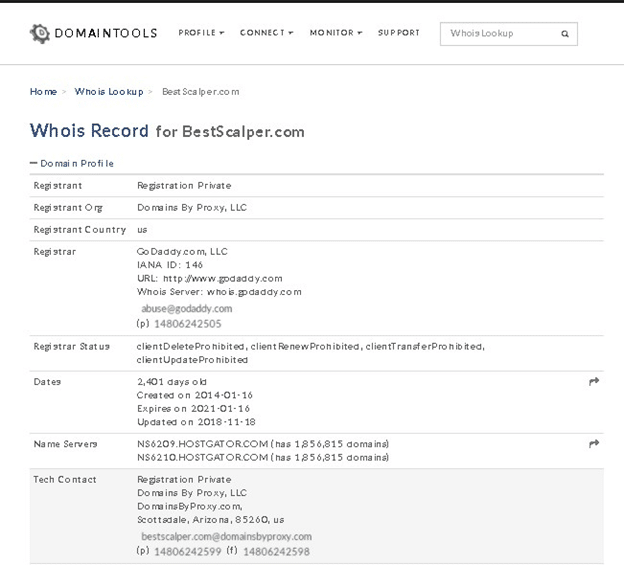Click the GoDaddy.com, LLC registrar name

pos(182,252)
